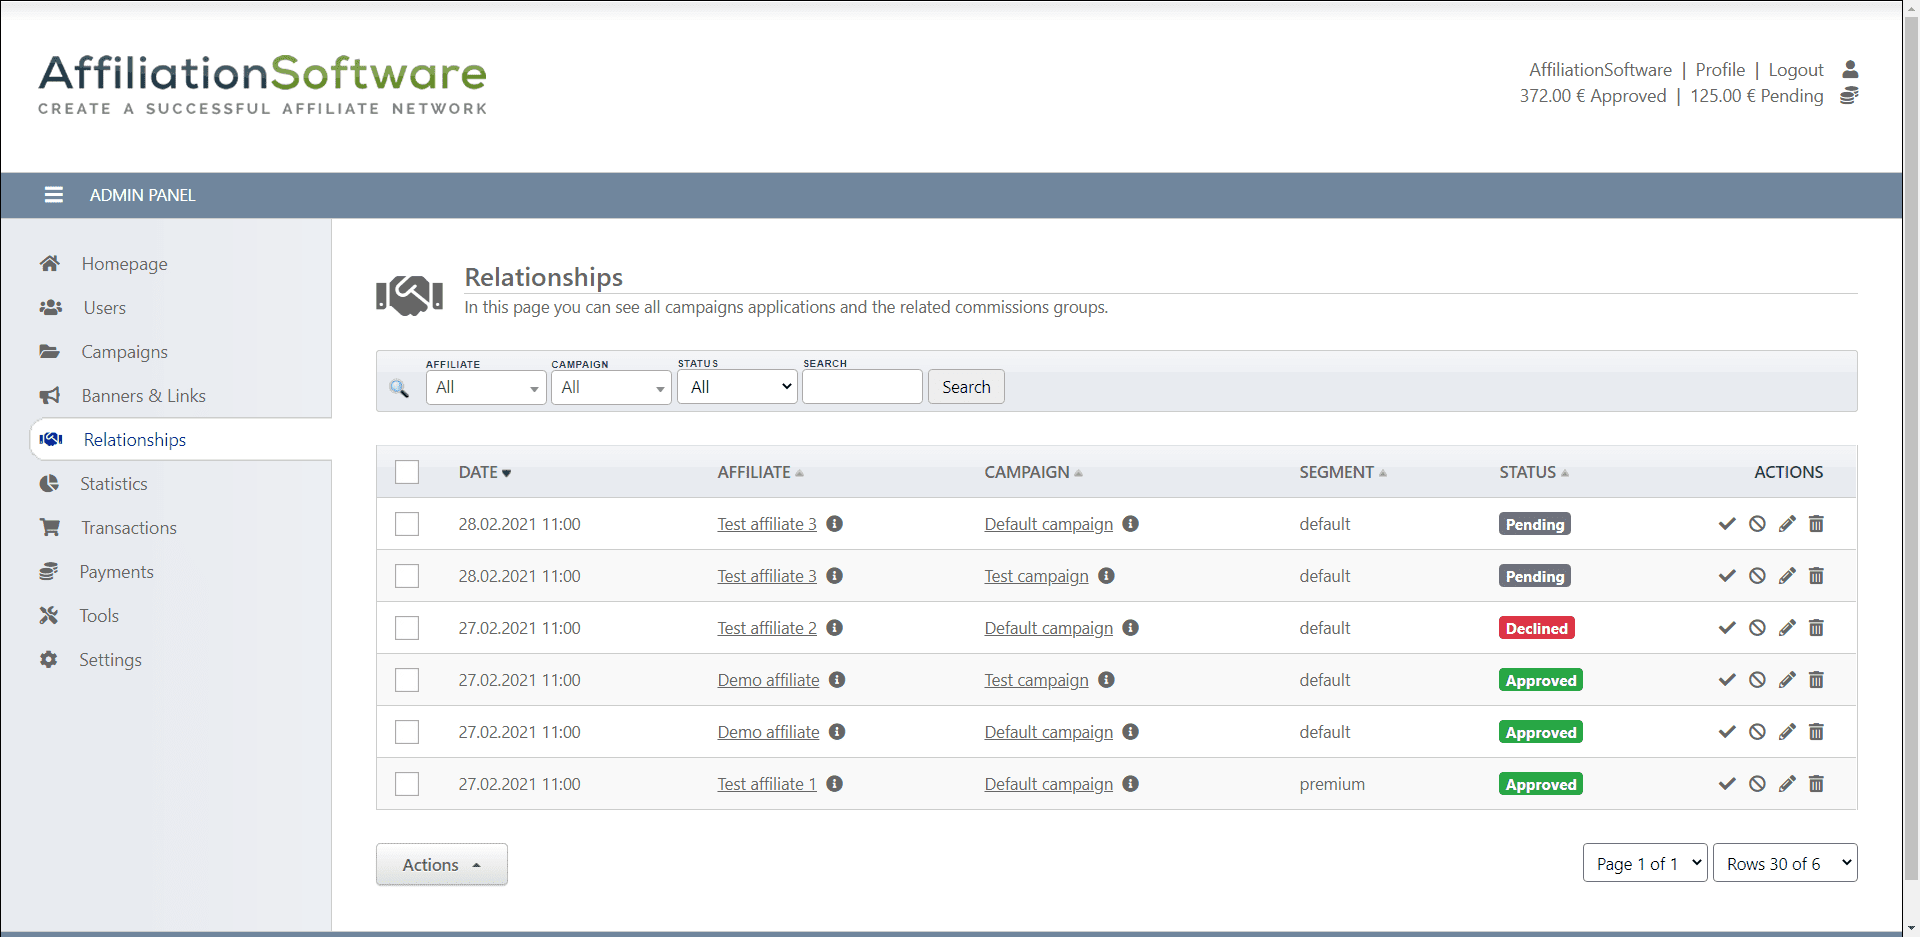
Task: Go to Transactions in the sidebar
Action: click(x=129, y=528)
